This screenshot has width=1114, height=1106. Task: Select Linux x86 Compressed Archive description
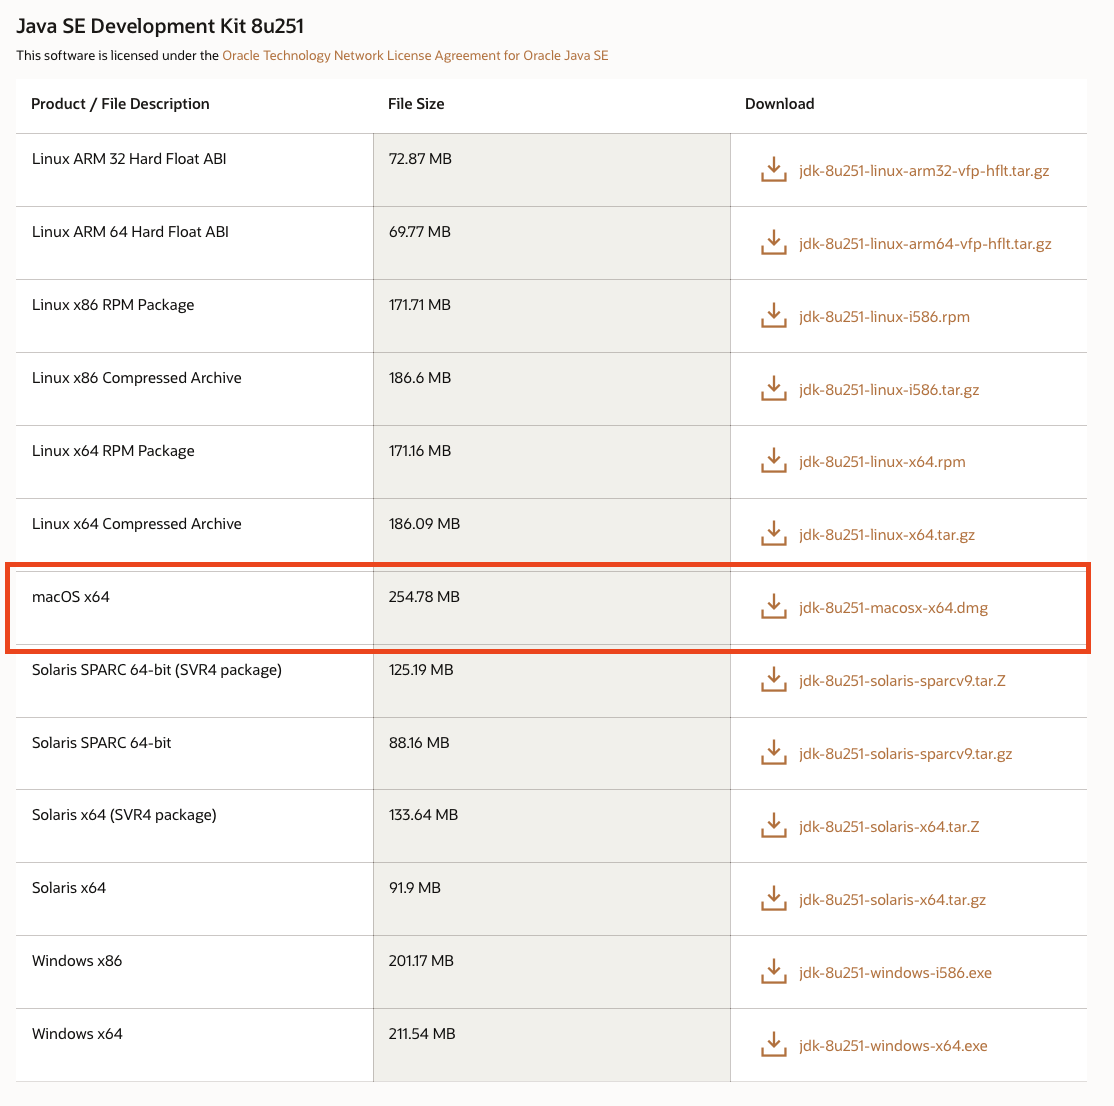(x=136, y=378)
